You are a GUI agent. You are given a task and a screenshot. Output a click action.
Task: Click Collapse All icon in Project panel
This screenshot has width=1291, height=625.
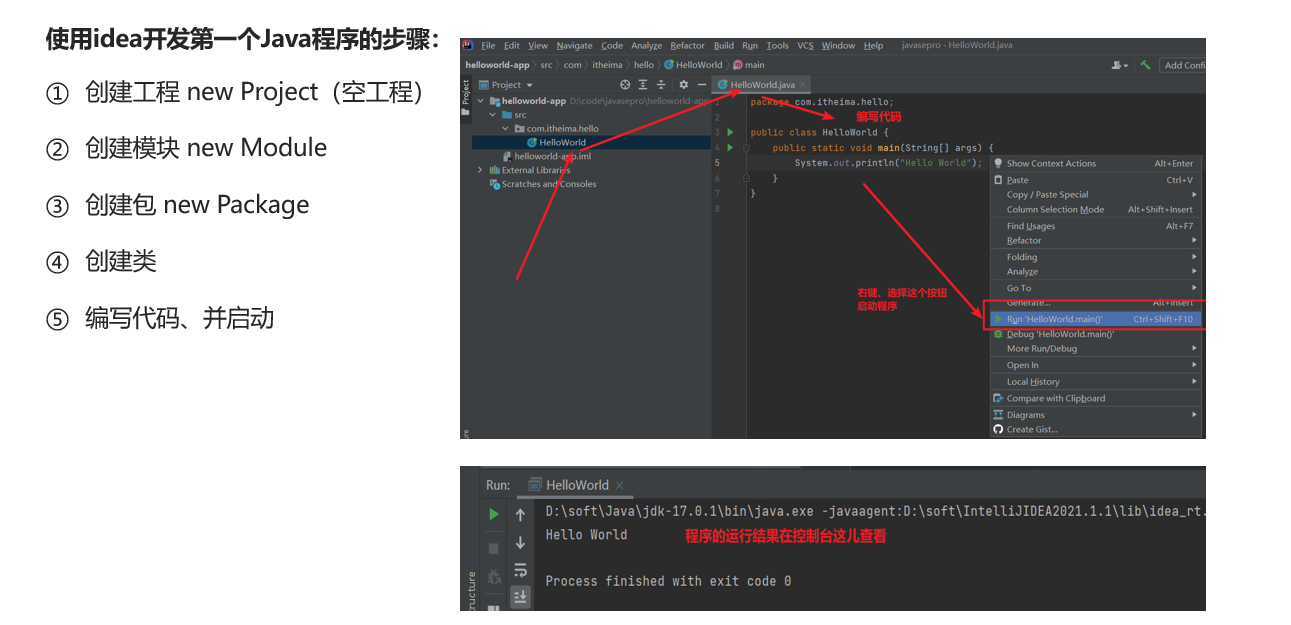click(661, 85)
